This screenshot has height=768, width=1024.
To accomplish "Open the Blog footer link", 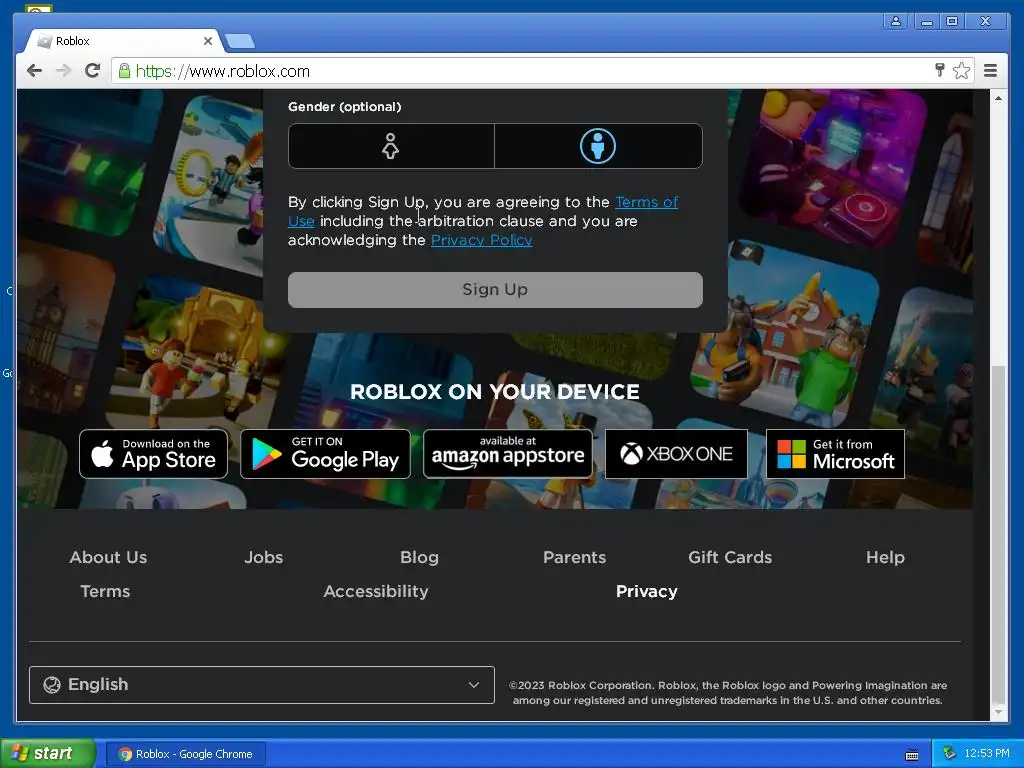I will coord(419,557).
